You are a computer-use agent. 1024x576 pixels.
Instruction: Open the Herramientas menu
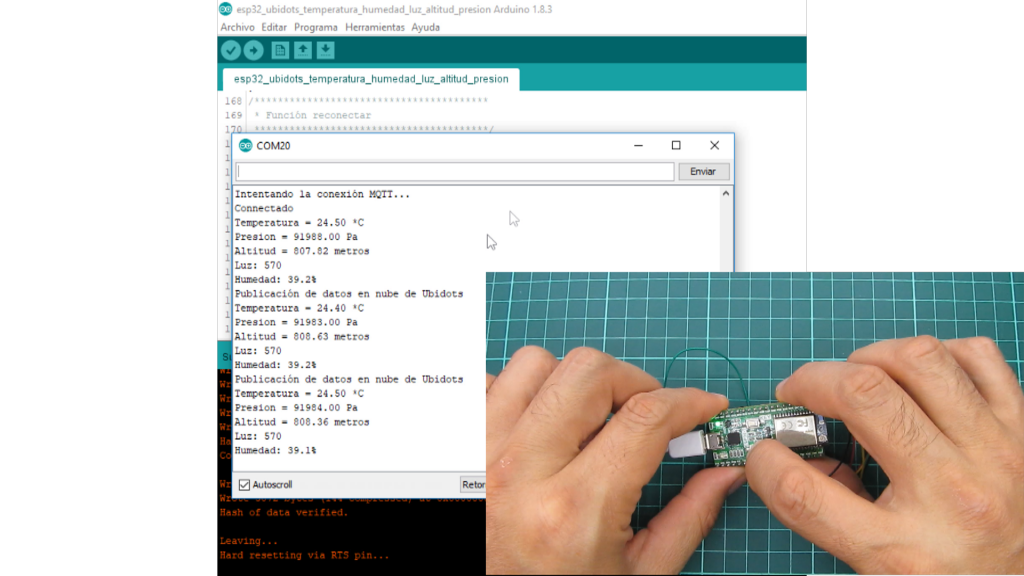375,27
